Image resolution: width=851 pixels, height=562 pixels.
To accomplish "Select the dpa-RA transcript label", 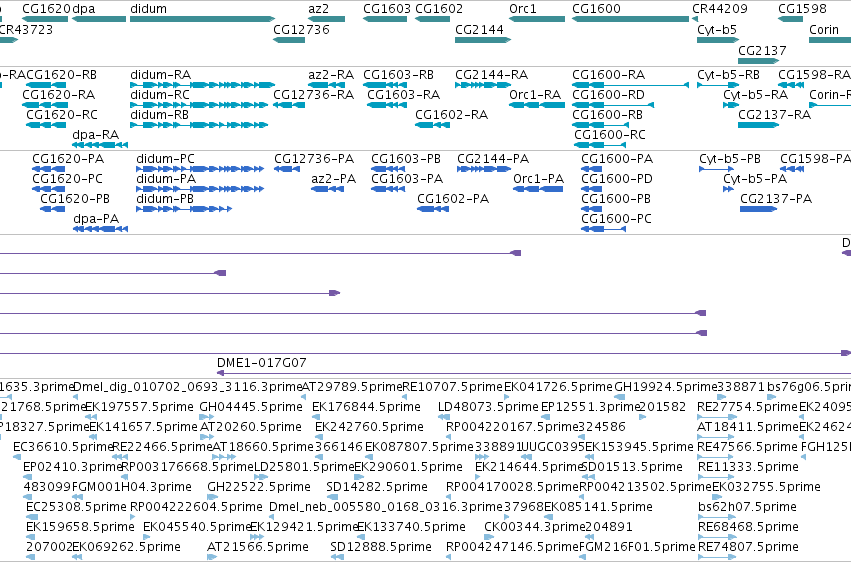I will tap(96, 135).
